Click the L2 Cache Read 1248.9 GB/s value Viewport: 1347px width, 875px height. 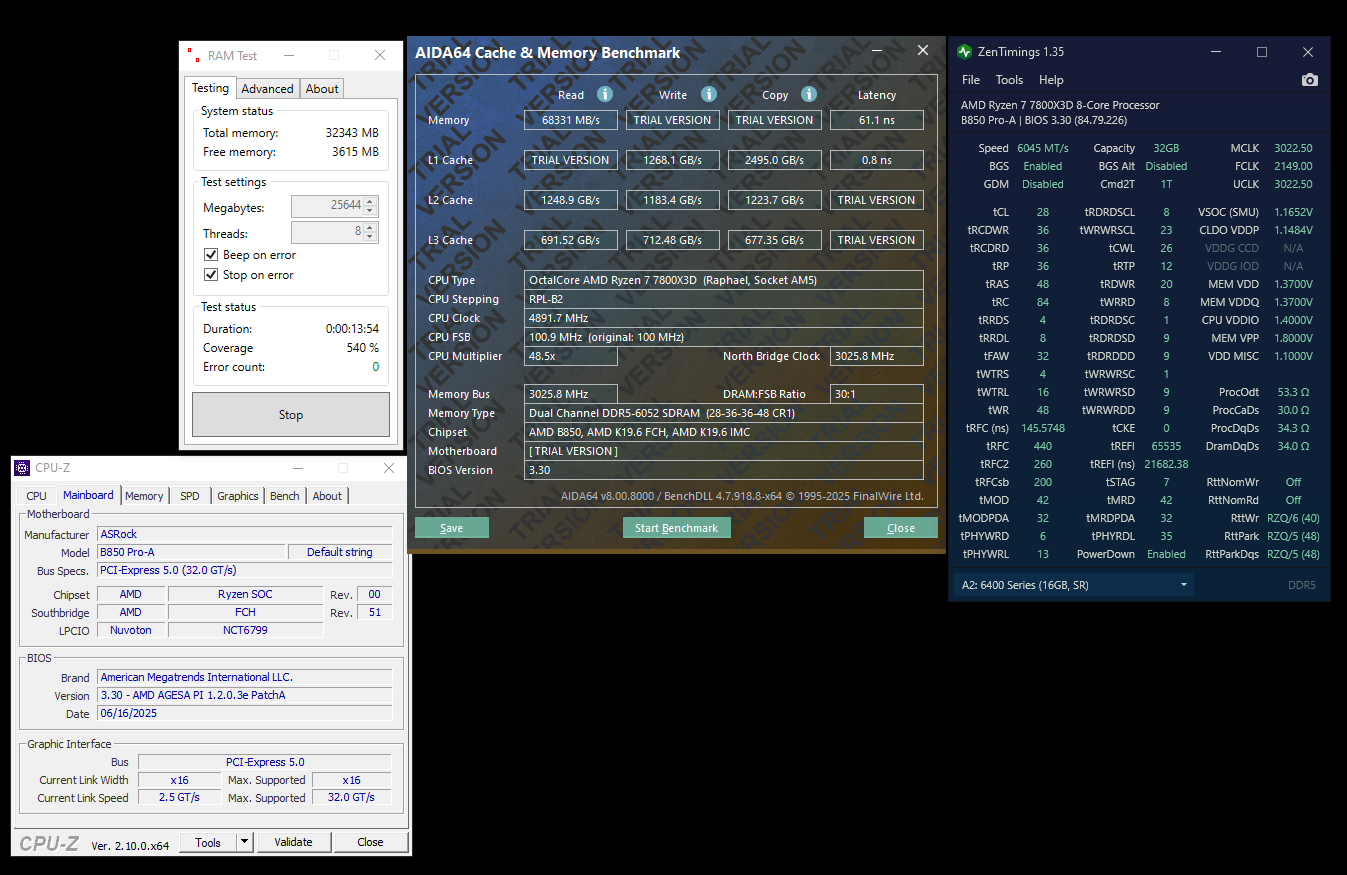tap(571, 200)
